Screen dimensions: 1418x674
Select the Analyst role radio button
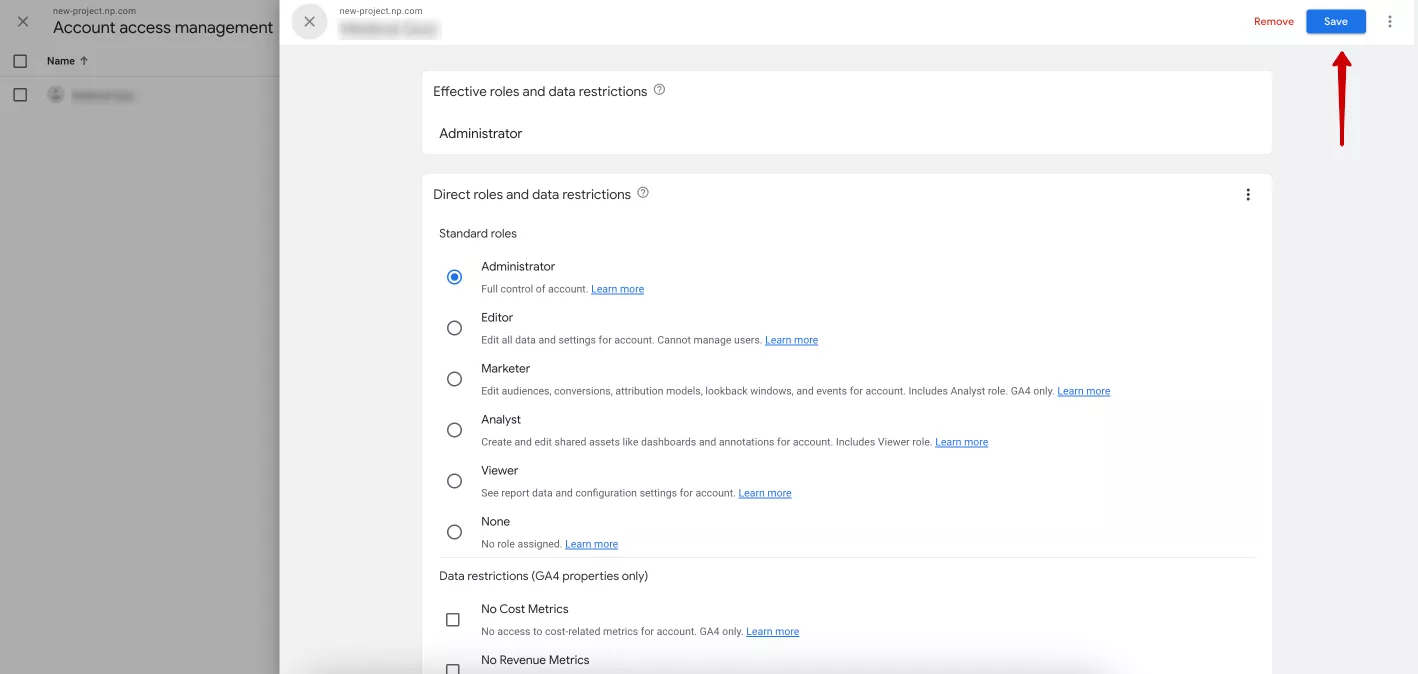click(454, 430)
